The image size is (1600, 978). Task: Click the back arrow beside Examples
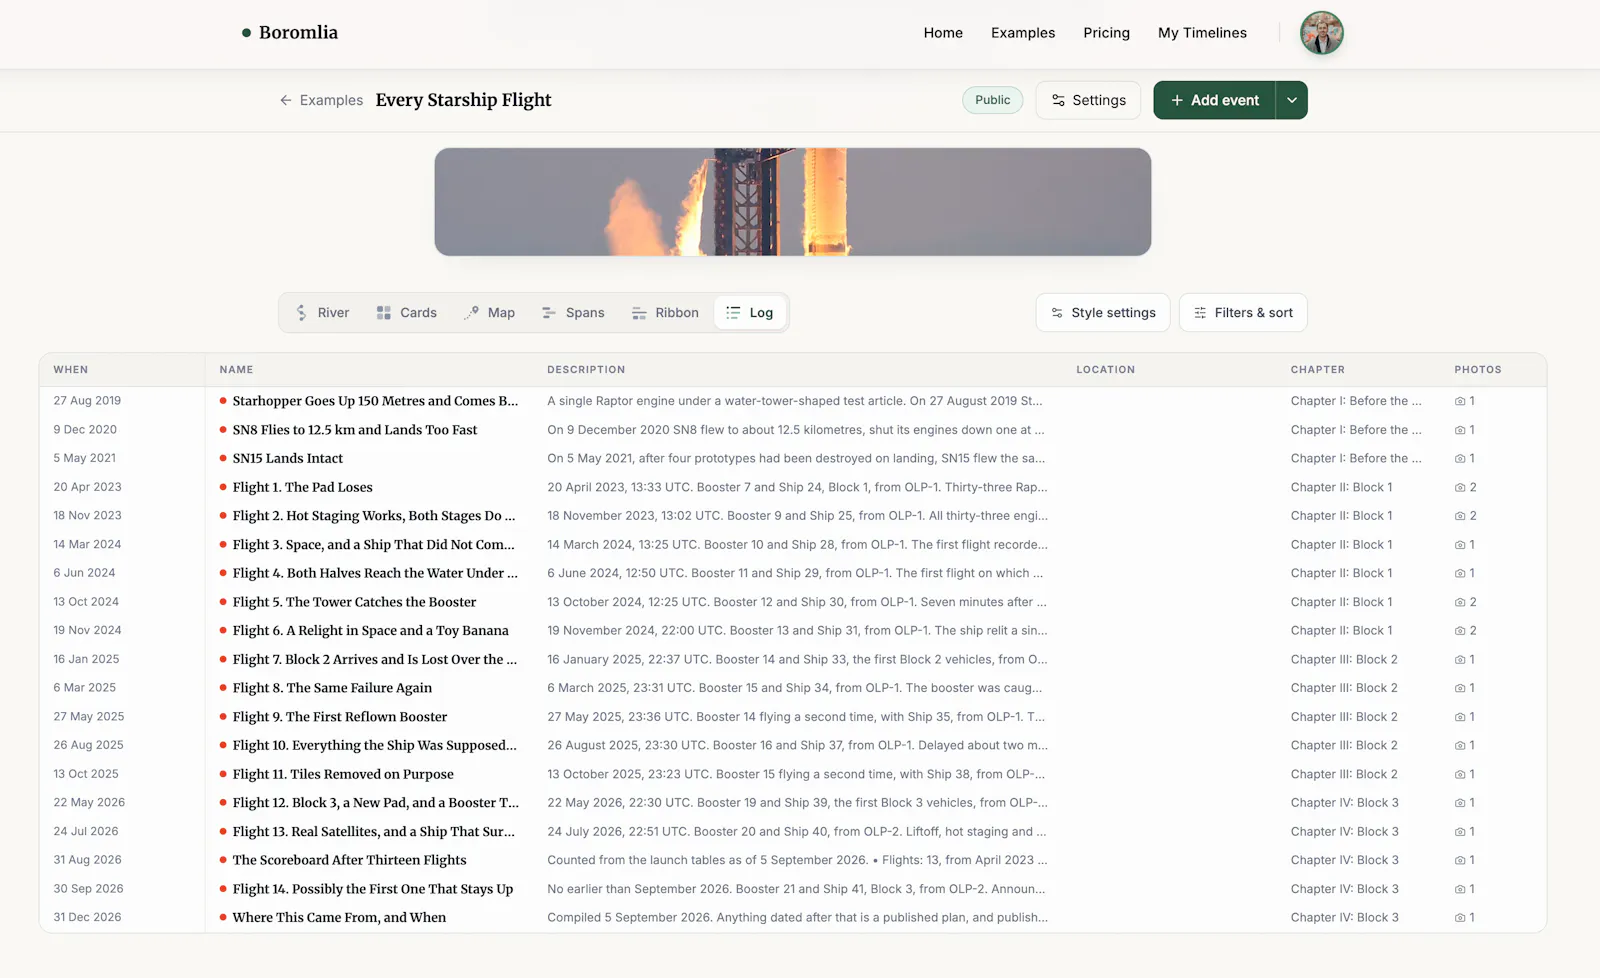point(286,100)
